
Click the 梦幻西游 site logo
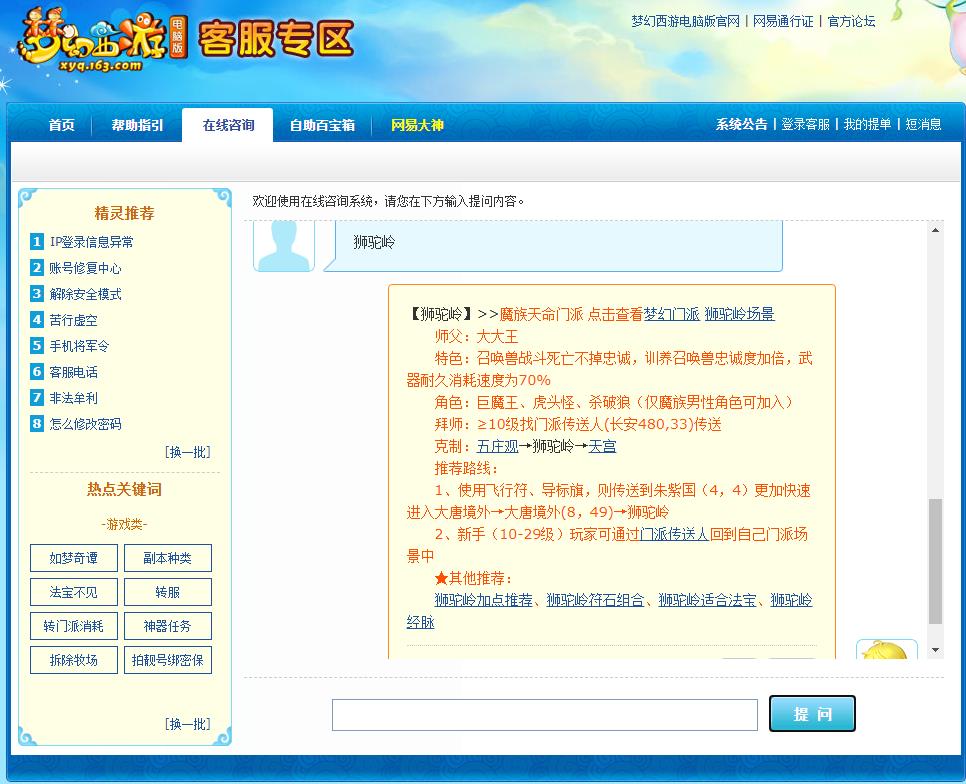[80, 40]
